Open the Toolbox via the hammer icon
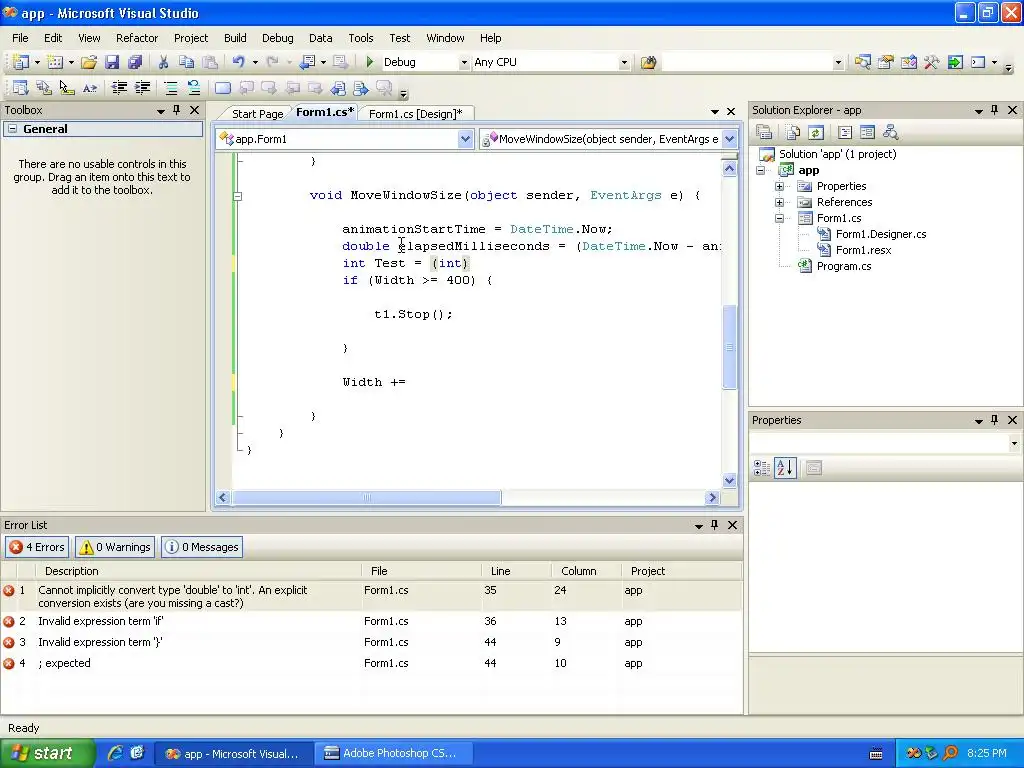The width and height of the screenshot is (1024, 768). (x=931, y=62)
